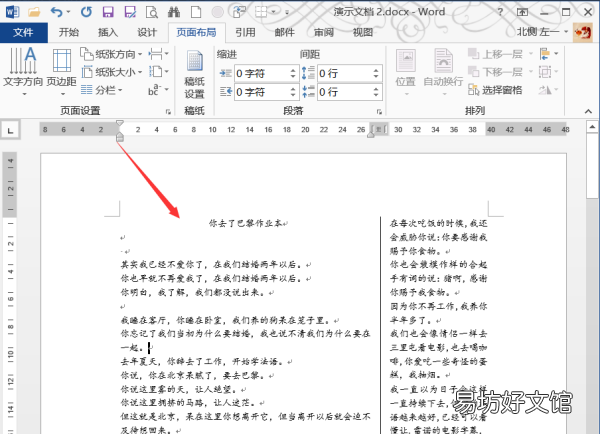Screen dimensions: 600x434
Task: Click the 稿纸设置 button
Action: click(x=194, y=75)
